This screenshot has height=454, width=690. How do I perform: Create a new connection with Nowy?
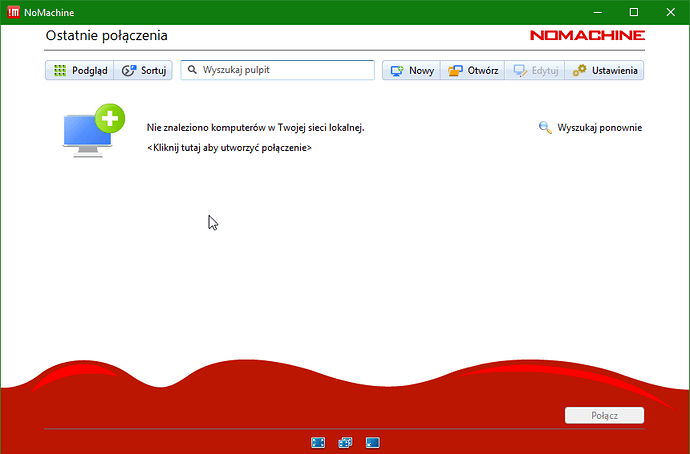411,71
